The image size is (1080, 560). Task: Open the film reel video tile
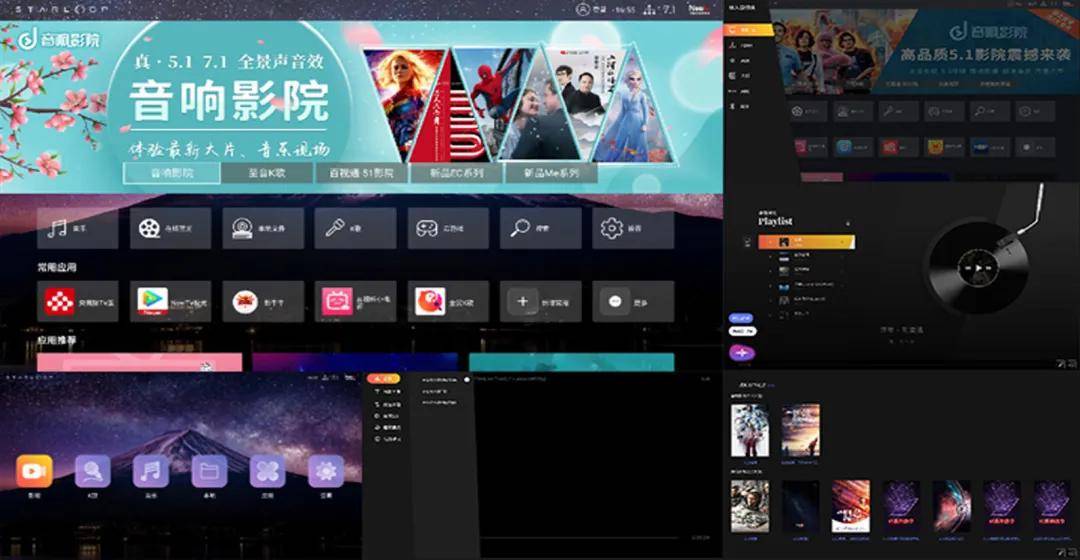[x=170, y=228]
